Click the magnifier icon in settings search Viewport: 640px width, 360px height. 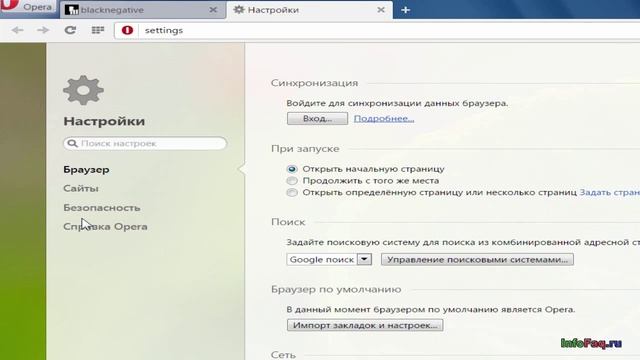coord(72,143)
